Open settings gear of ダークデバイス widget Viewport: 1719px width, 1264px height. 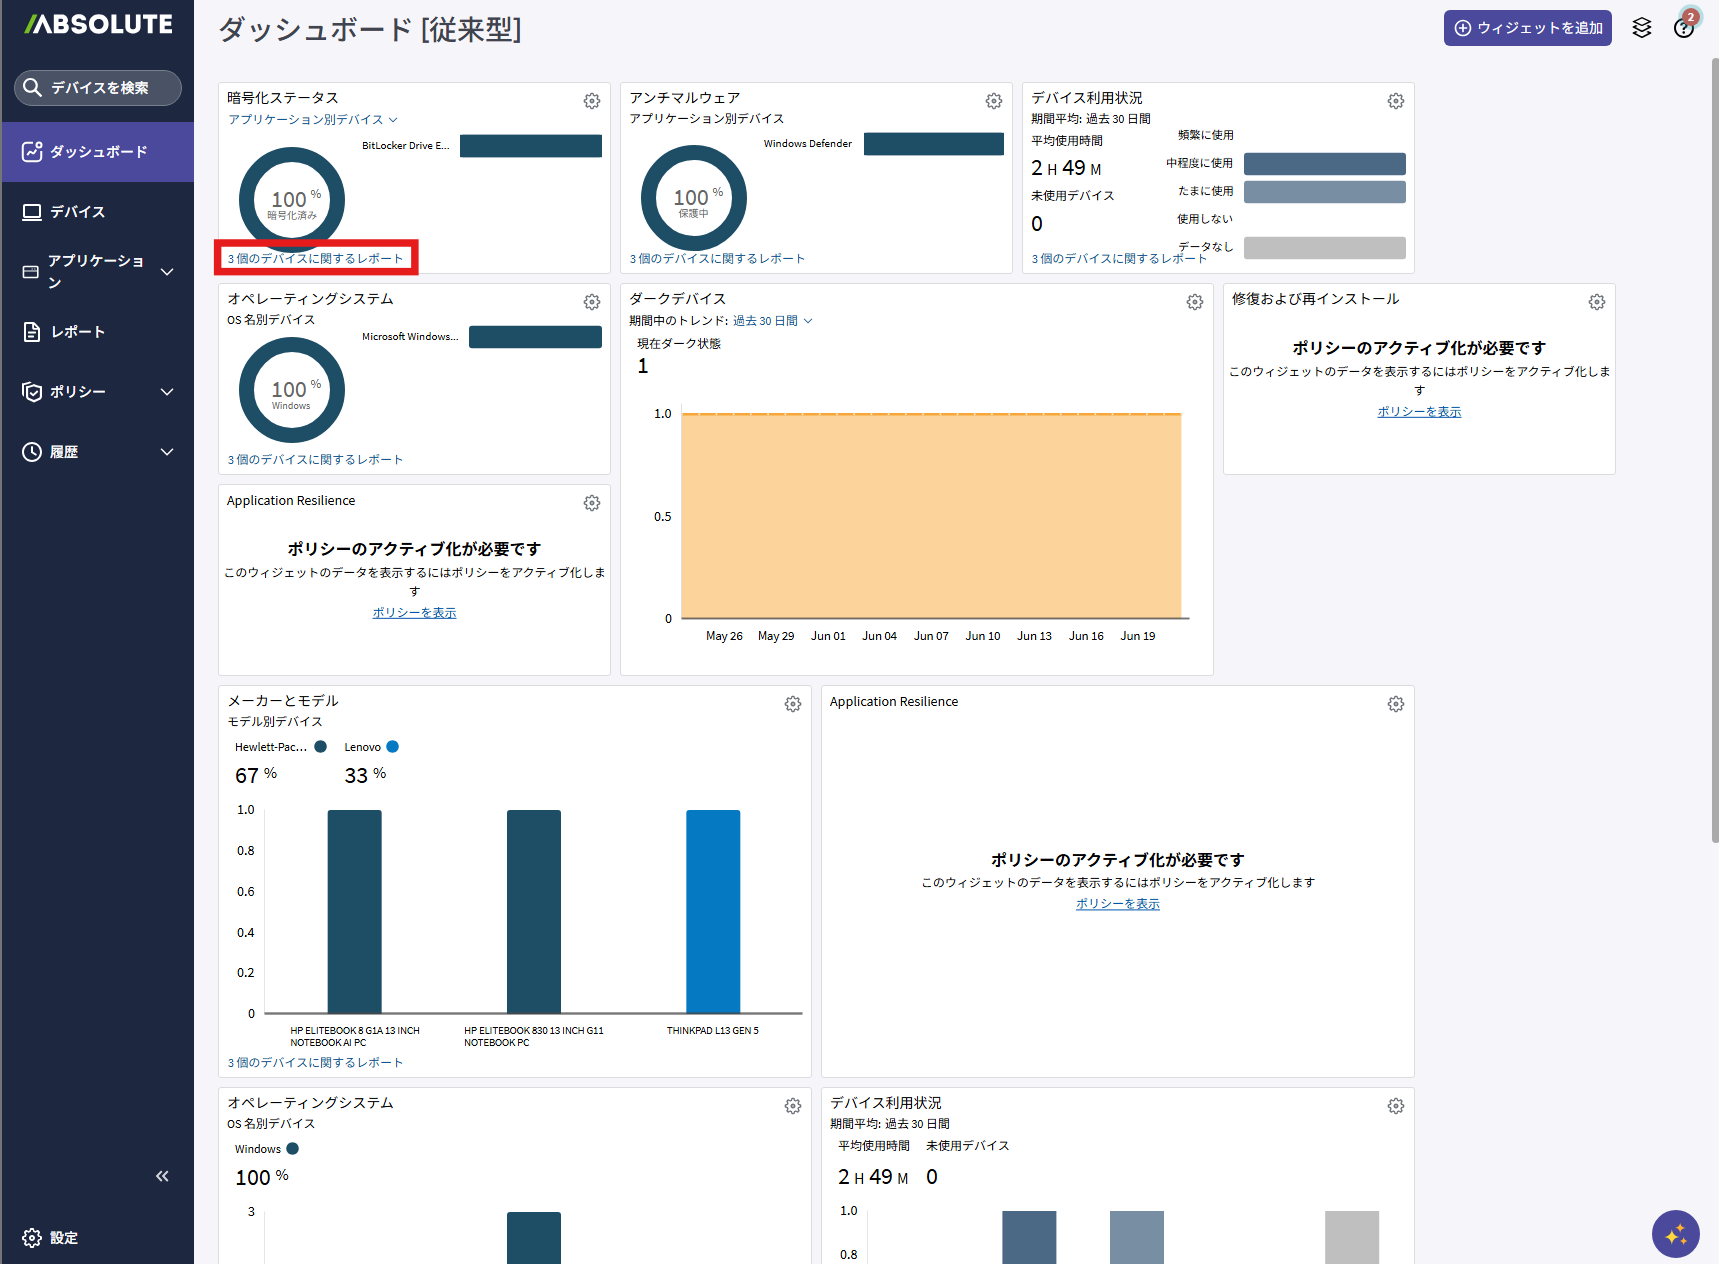click(x=1195, y=302)
